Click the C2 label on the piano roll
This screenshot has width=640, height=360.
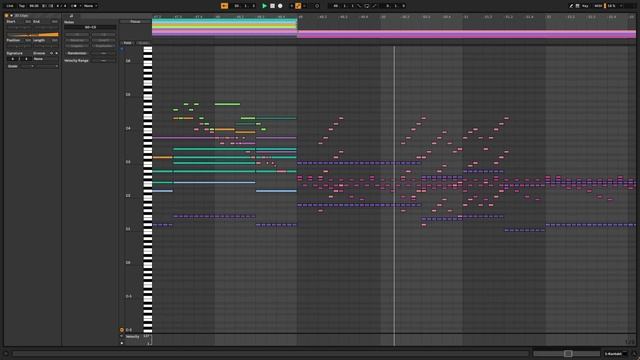pyautogui.click(x=128, y=196)
